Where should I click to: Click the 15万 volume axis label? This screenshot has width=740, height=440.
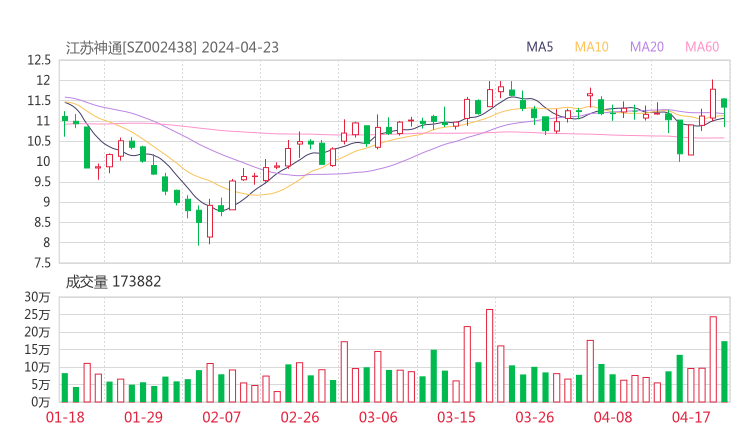[x=37, y=350]
